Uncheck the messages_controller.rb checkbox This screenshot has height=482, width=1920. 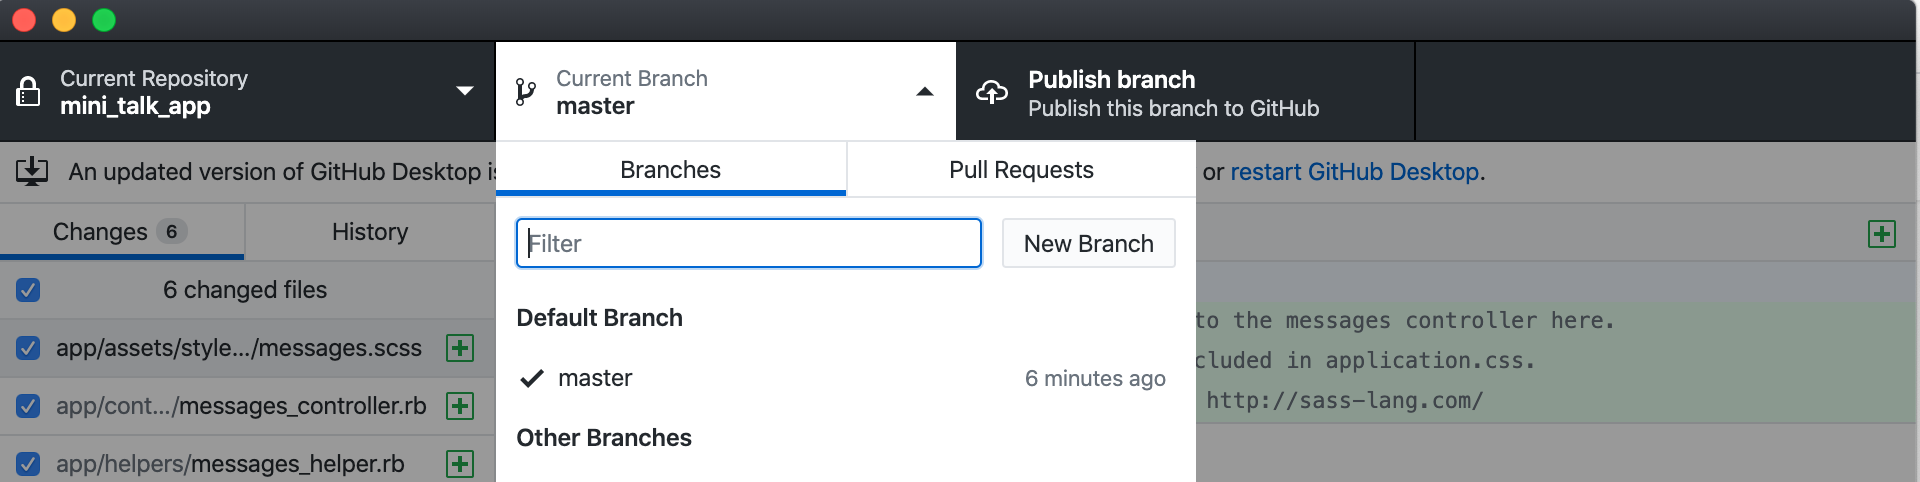(x=28, y=406)
